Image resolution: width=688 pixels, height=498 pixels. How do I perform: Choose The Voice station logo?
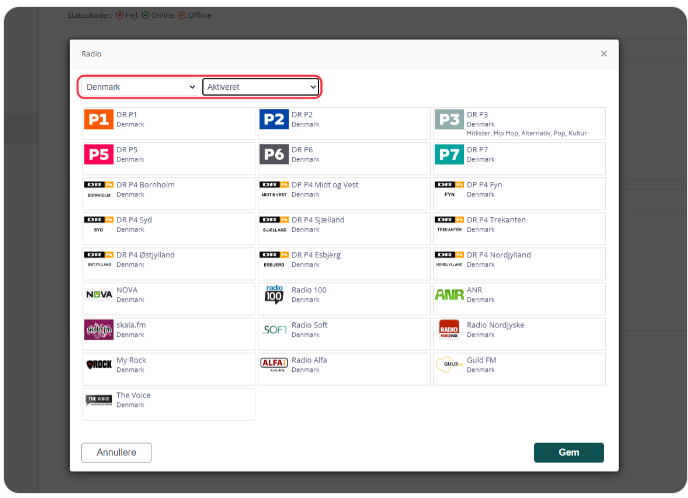click(99, 400)
